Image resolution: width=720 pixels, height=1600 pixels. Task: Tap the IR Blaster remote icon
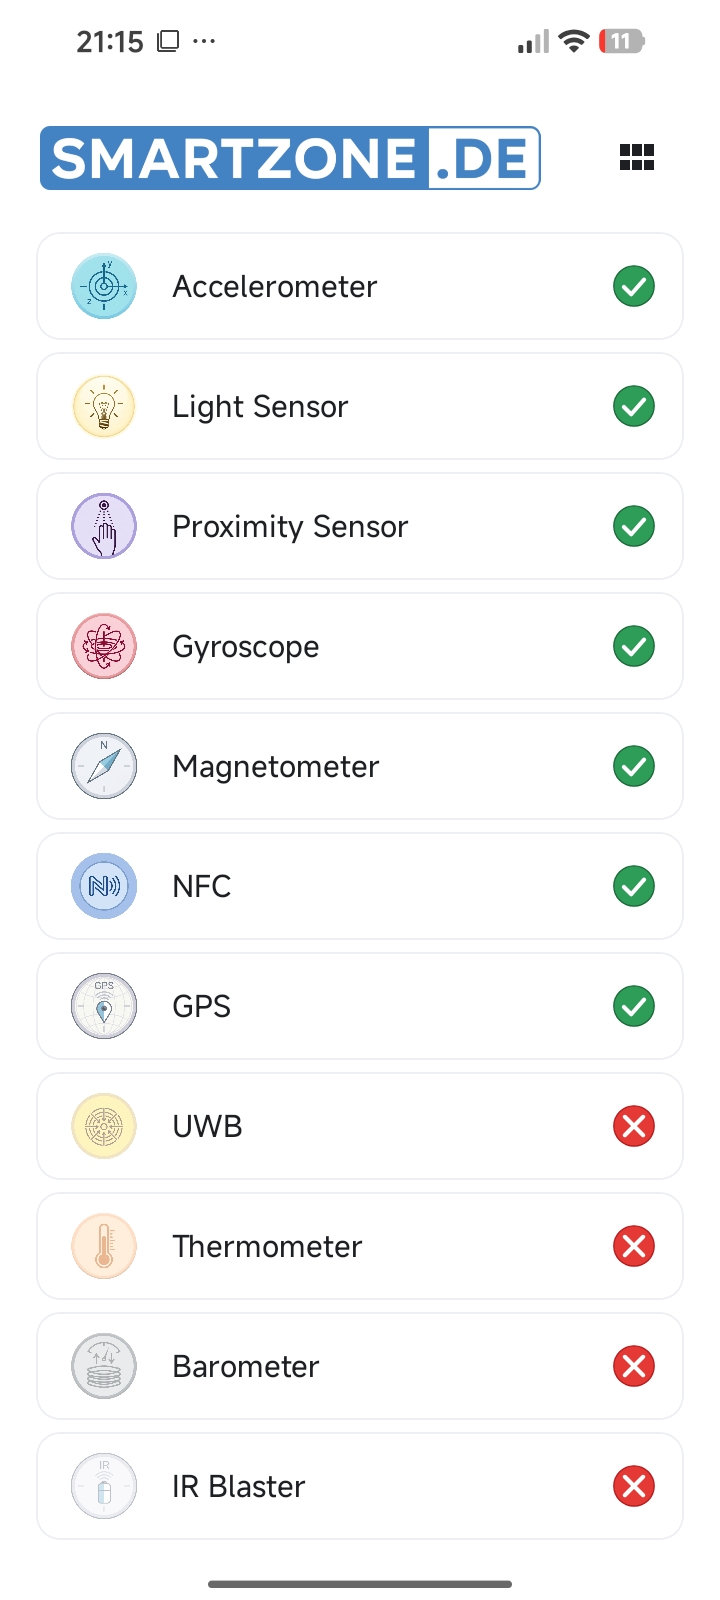click(x=104, y=1486)
